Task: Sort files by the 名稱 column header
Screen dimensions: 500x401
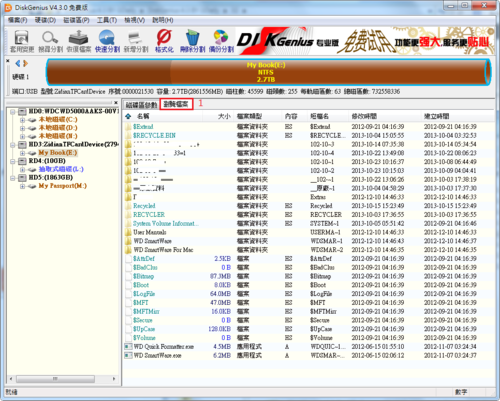Action: 143,116
